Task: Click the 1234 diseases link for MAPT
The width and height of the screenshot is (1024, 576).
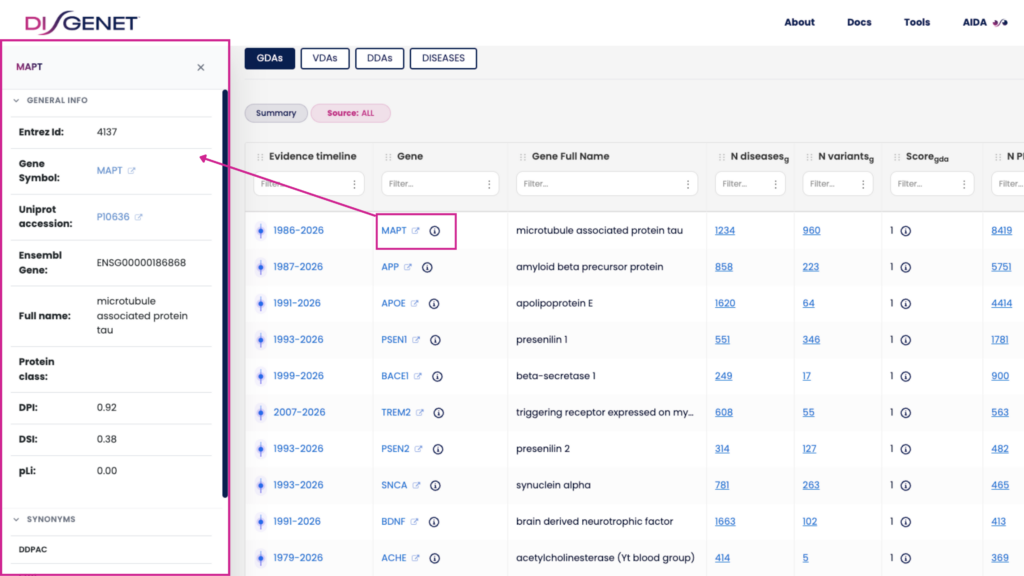Action: [x=724, y=231]
